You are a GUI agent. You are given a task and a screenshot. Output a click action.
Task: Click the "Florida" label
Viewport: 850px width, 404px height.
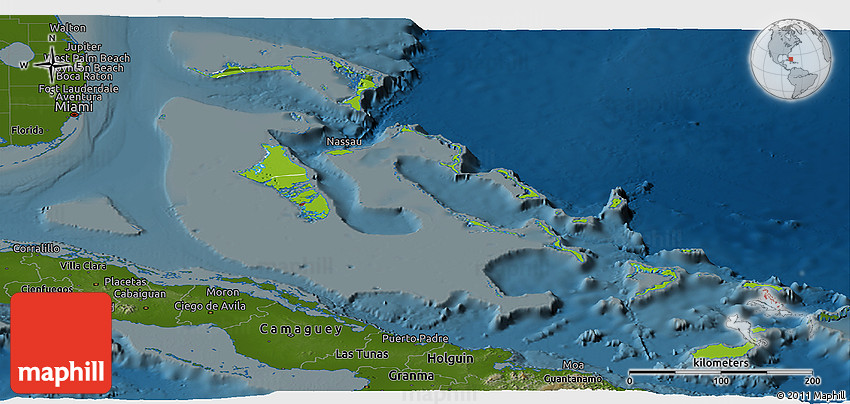pyautogui.click(x=27, y=131)
